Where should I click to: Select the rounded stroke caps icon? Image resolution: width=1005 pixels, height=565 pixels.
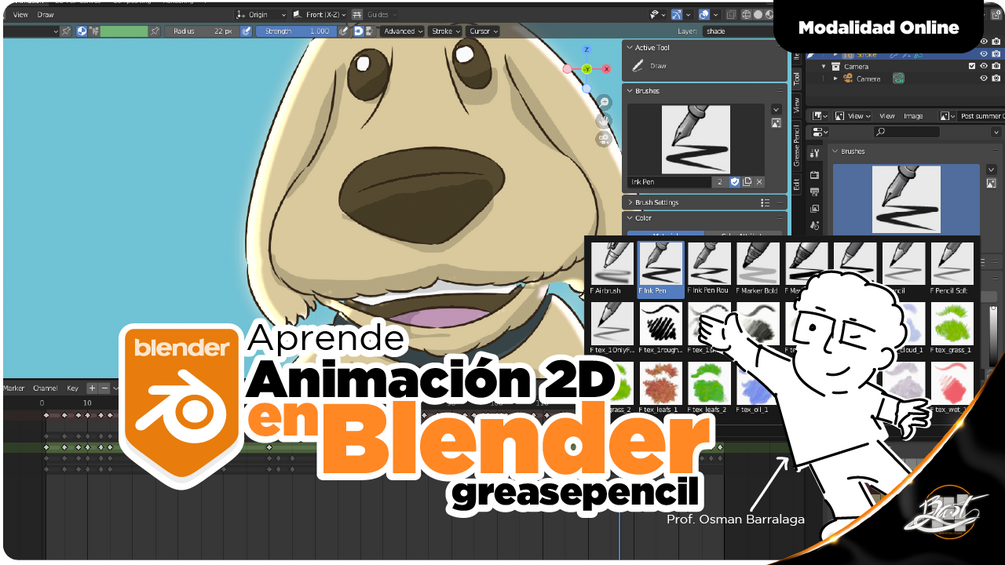click(x=358, y=31)
